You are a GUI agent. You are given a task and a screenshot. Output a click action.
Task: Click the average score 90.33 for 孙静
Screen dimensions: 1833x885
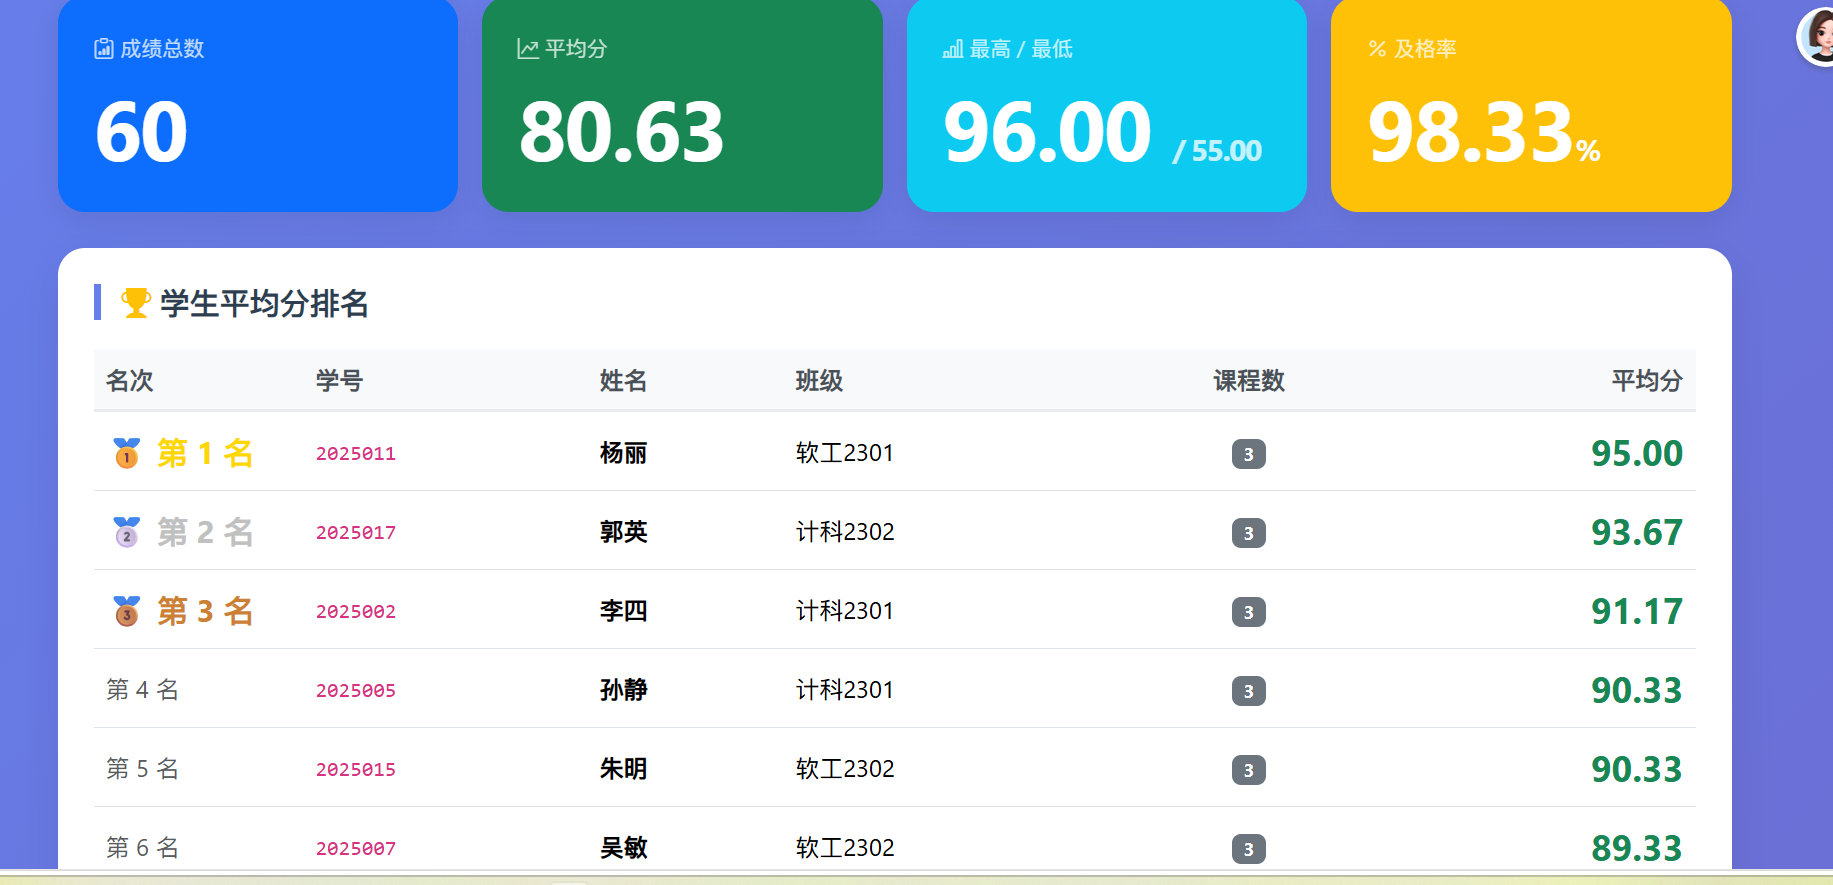(1637, 690)
